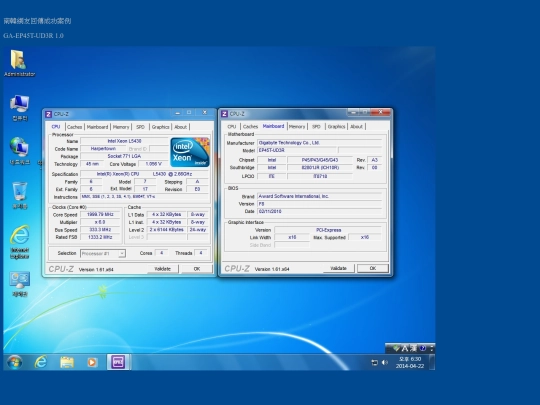Click the 82801JR (ICH10R) southbridge value
Viewport: 540px width, 405px height.
click(320, 168)
